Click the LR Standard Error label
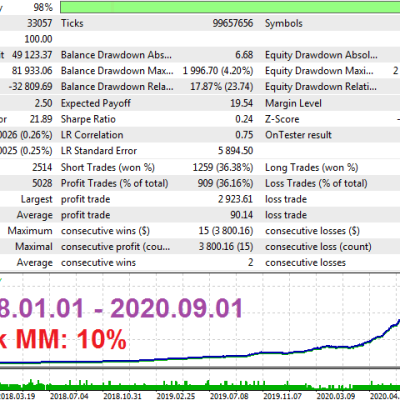Screen dimensions: 400x400 [99, 151]
